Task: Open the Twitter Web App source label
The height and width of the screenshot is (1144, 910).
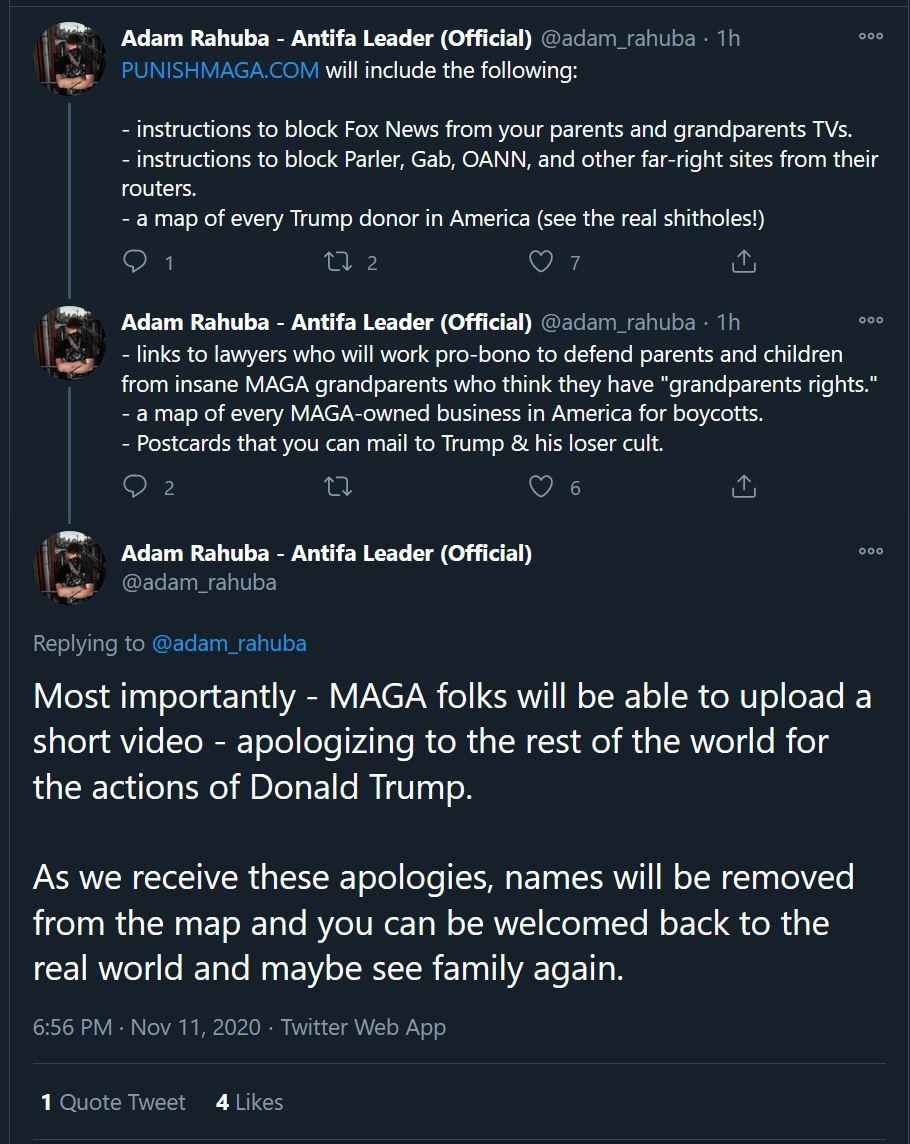Action: coord(363,1027)
